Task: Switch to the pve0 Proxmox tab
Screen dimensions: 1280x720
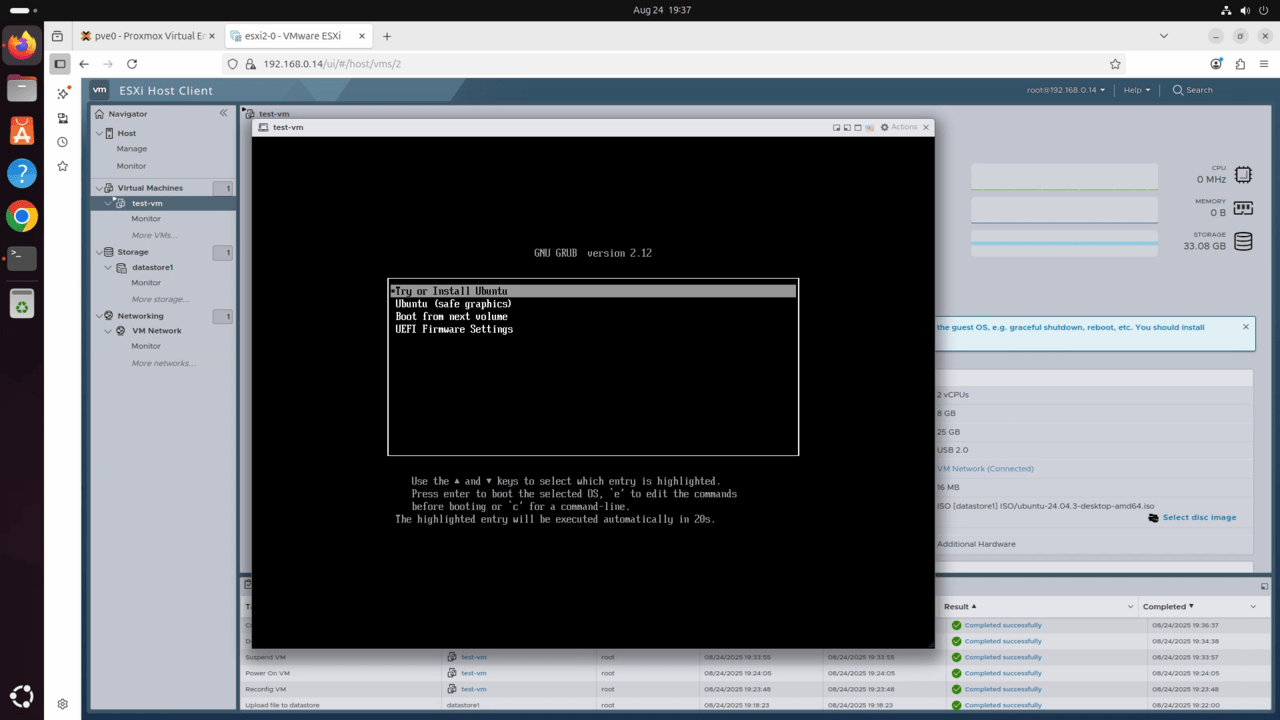Action: (x=148, y=36)
